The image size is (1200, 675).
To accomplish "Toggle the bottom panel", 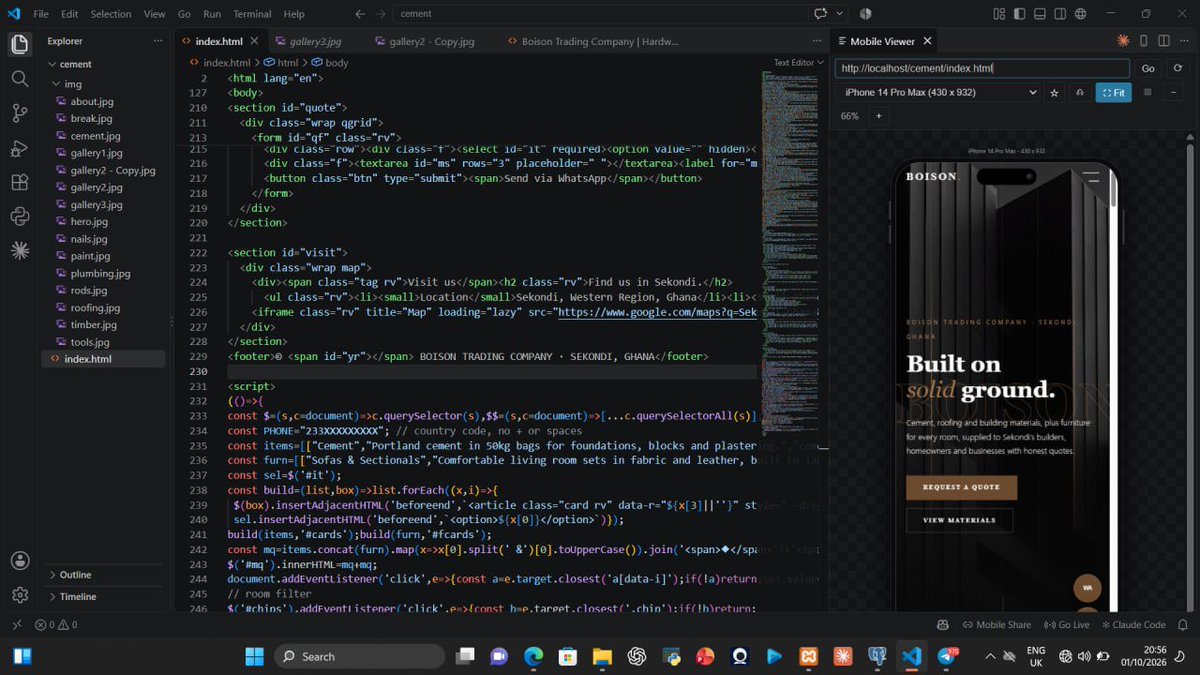I will tap(1039, 14).
